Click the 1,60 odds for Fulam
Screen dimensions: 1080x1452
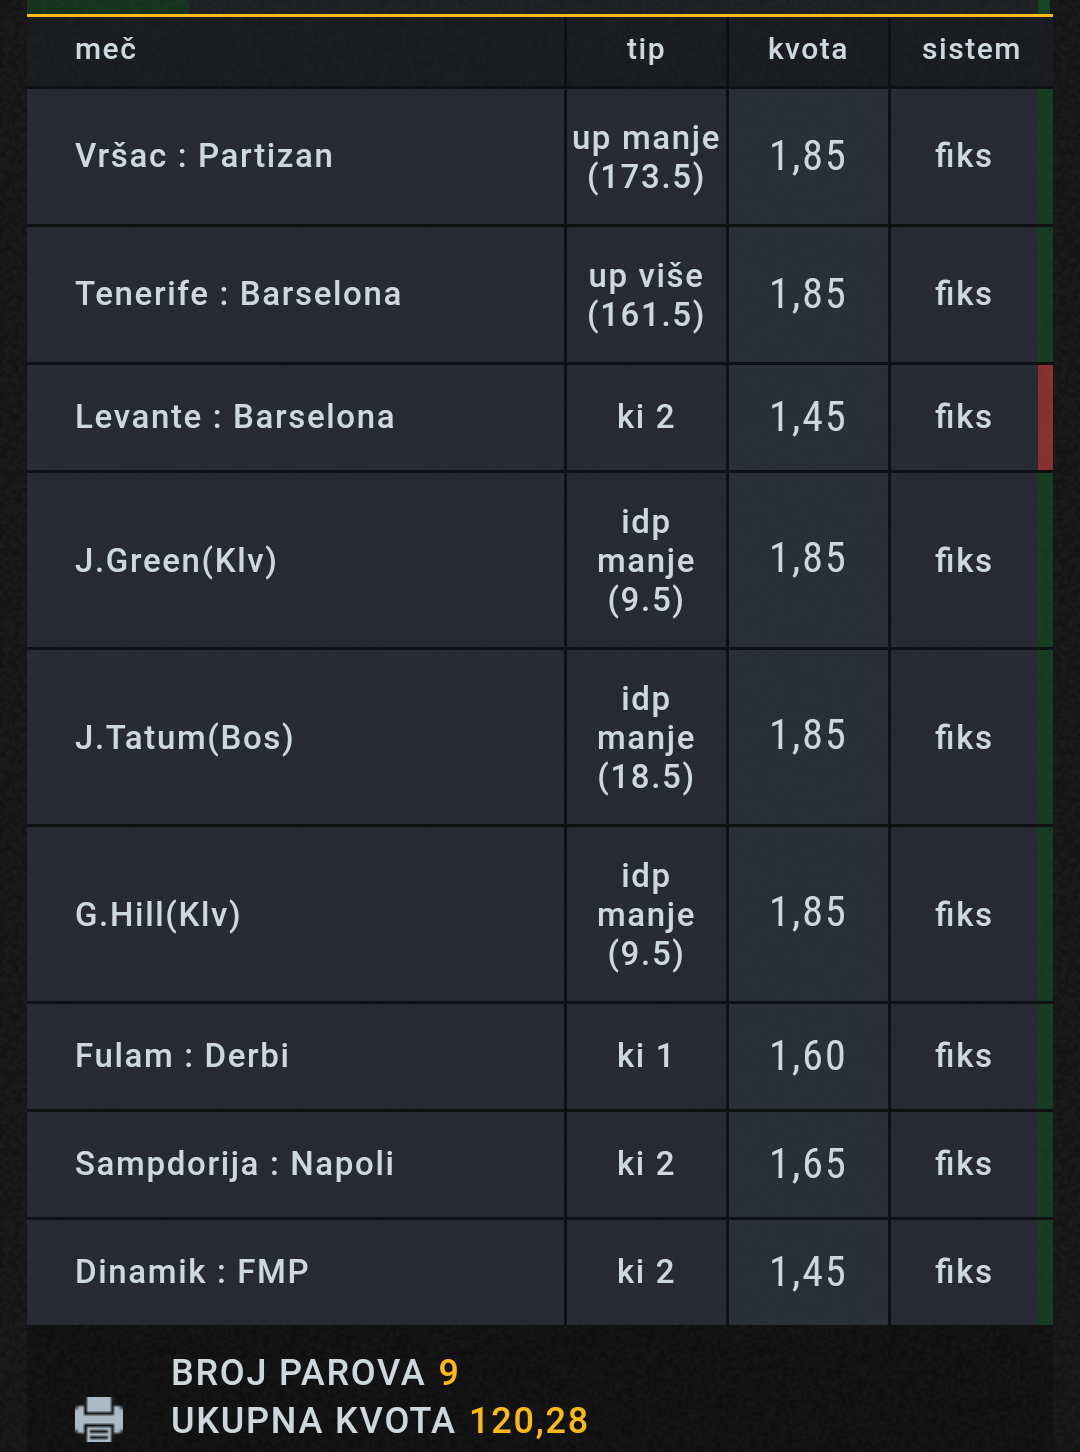point(808,1057)
